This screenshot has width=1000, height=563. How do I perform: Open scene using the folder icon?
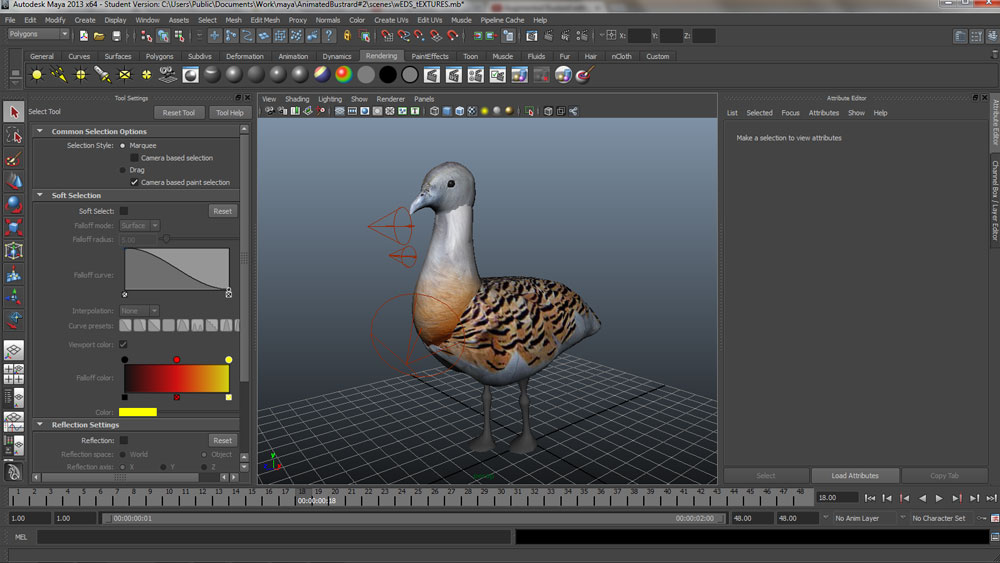[100, 36]
